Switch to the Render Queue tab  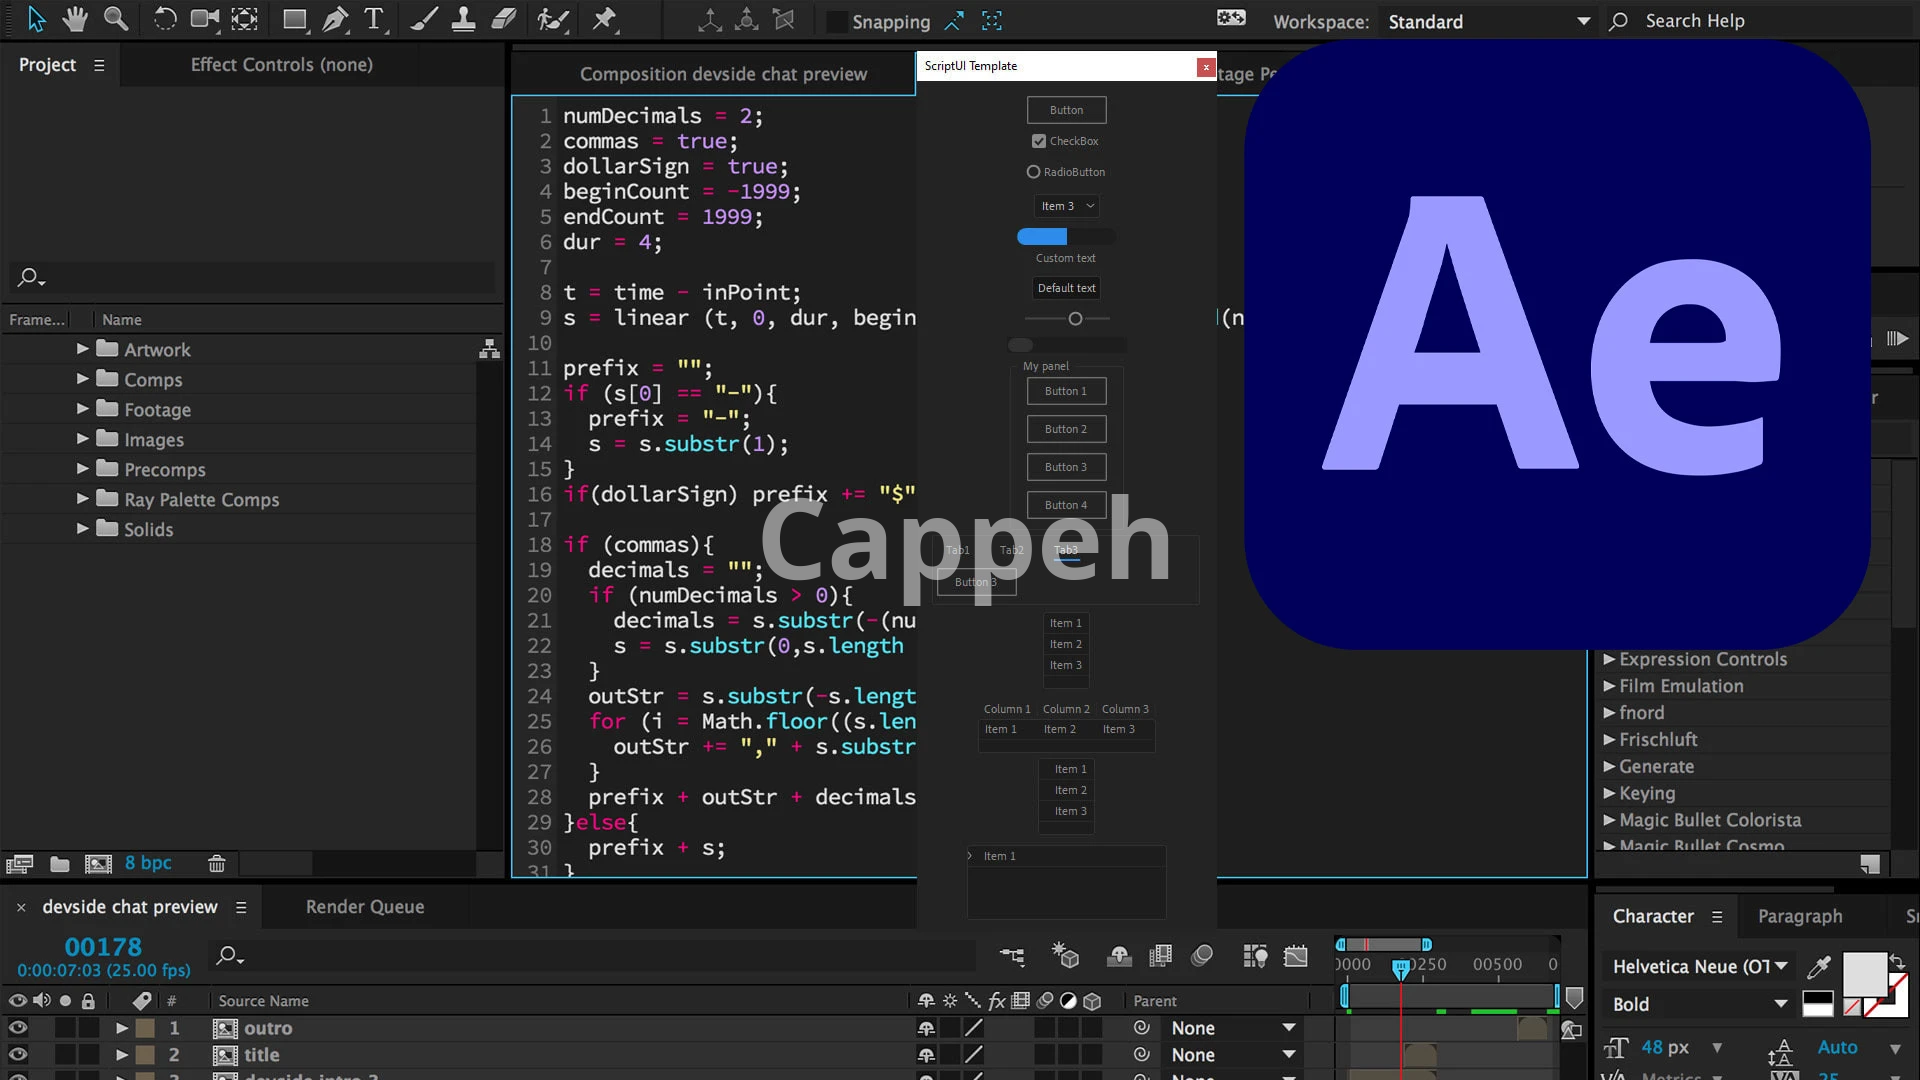click(364, 907)
